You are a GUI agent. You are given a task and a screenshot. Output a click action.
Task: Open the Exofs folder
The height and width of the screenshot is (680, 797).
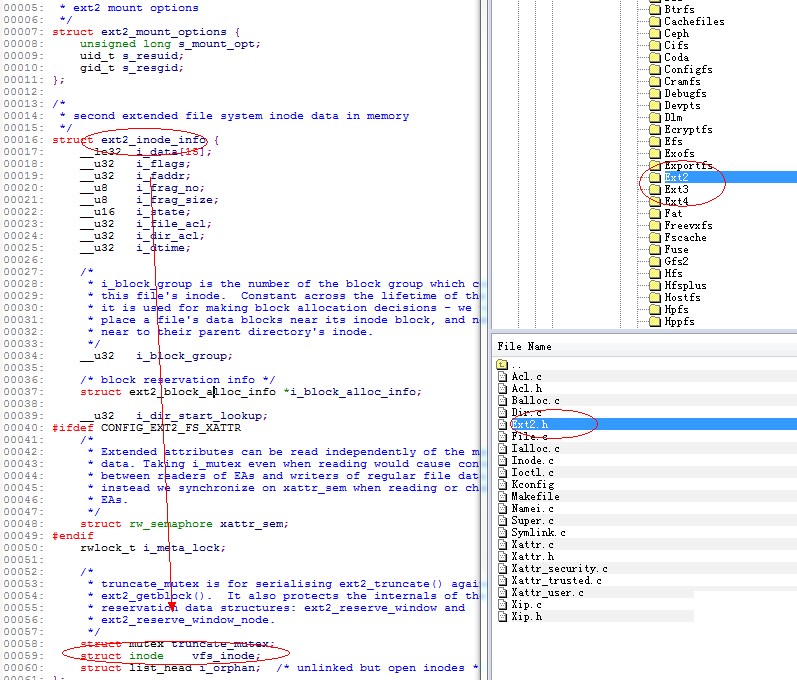(679, 153)
